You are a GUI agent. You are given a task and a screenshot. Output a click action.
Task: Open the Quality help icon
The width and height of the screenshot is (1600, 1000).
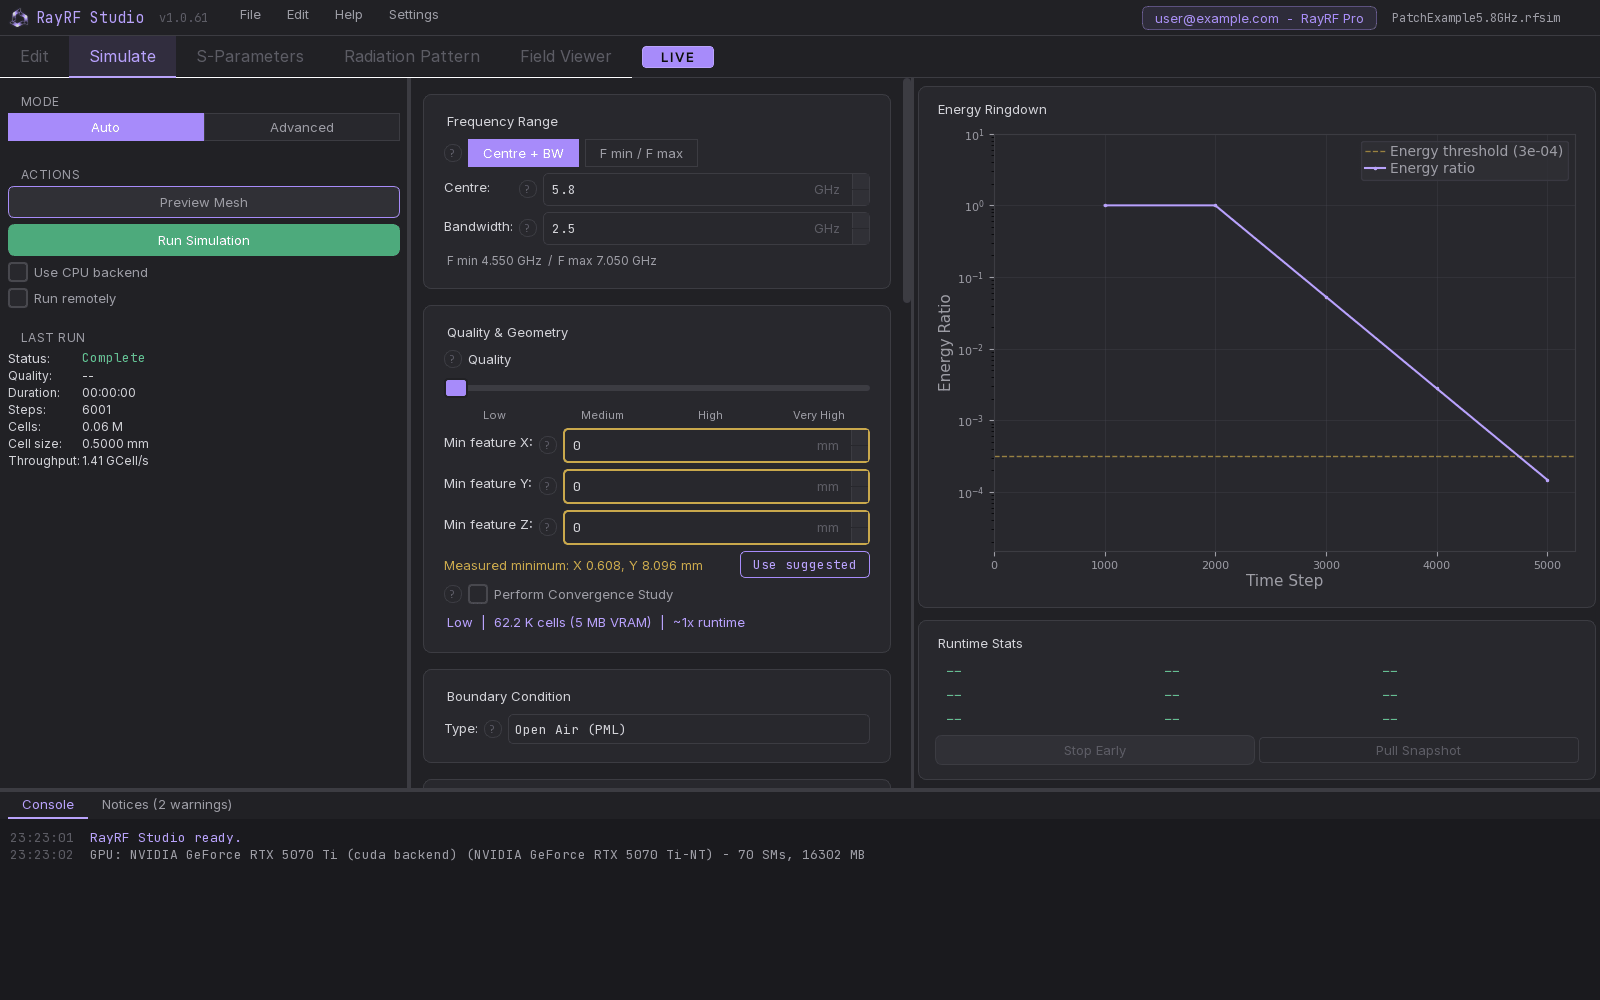[x=453, y=360]
